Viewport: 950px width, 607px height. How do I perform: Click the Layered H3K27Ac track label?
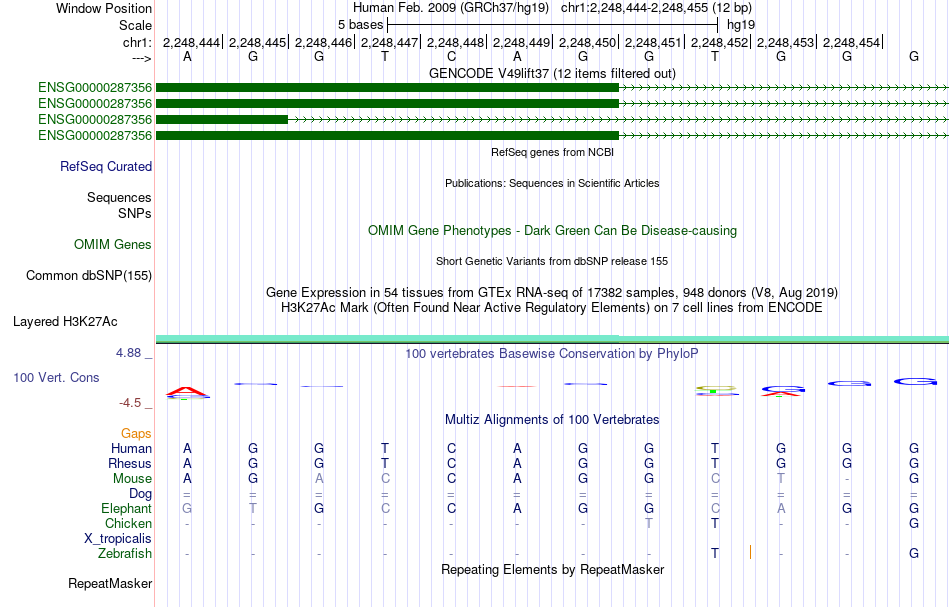(65, 321)
